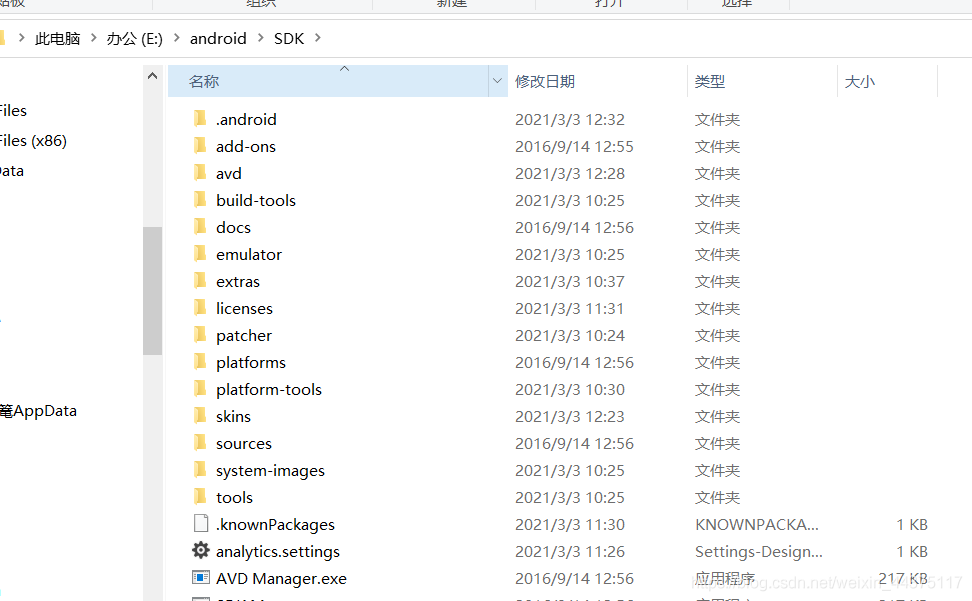972x601 pixels.
Task: Select the AppData item in navigation pane
Action: coord(38,411)
